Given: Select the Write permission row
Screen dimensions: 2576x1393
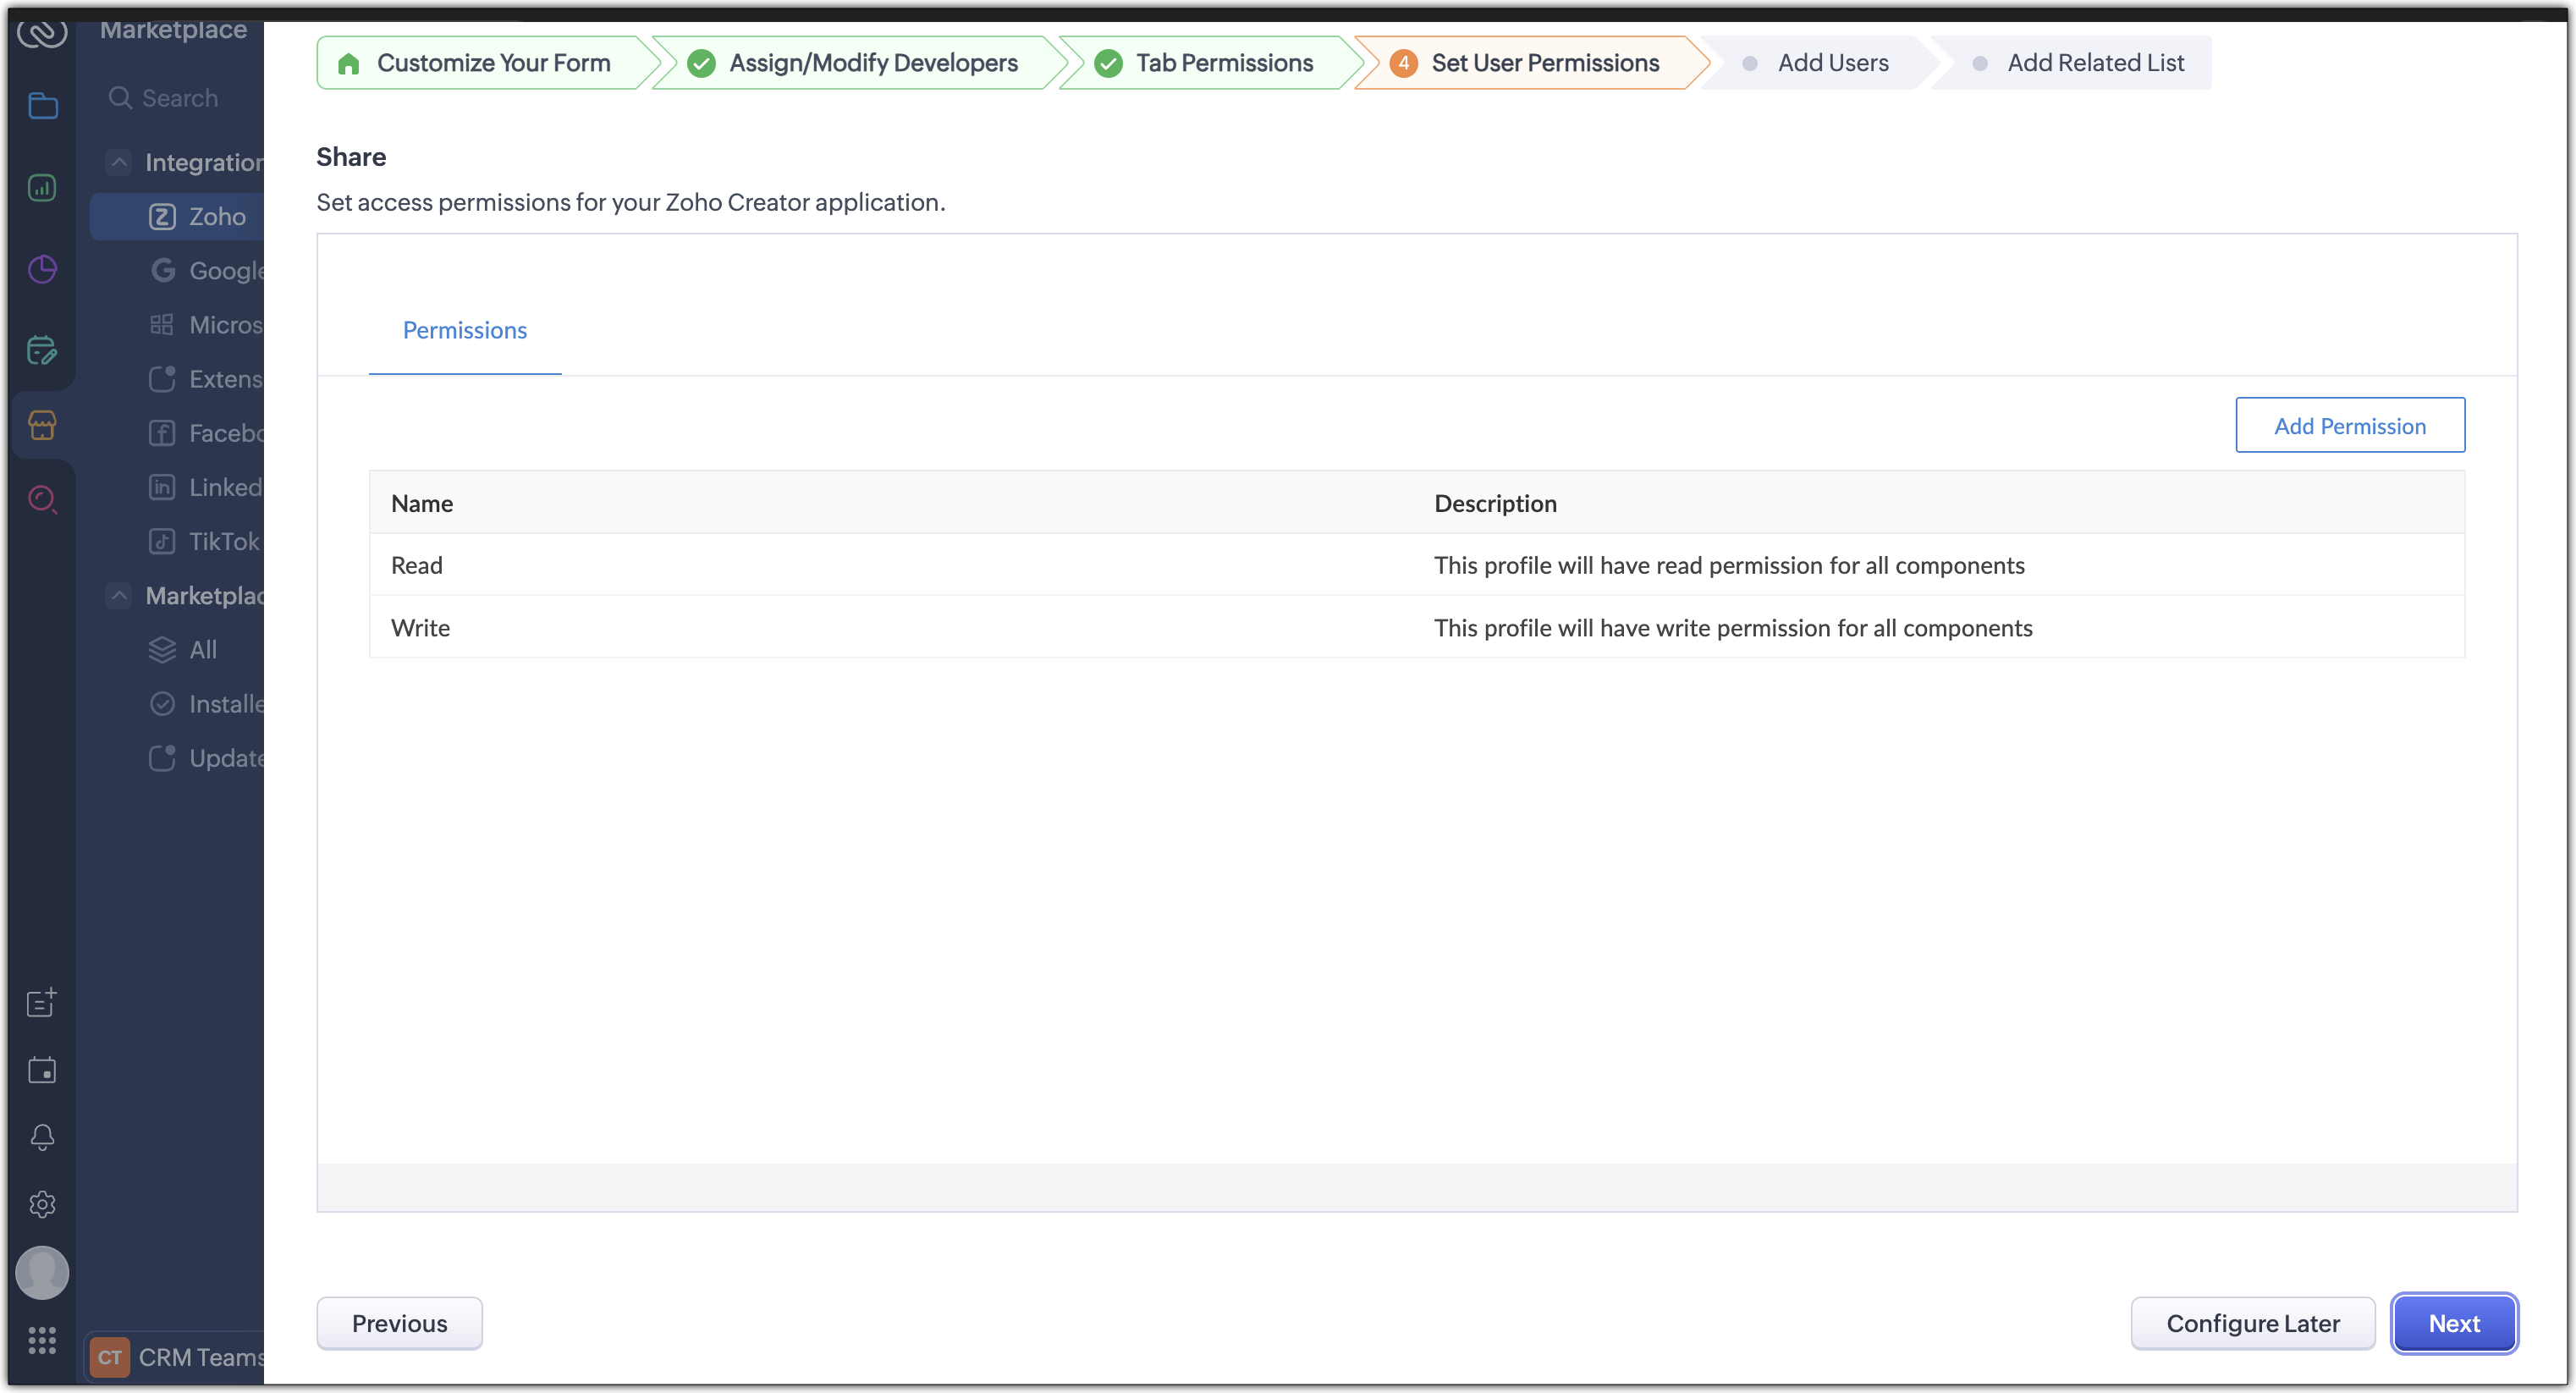Looking at the screenshot, I should tap(420, 628).
